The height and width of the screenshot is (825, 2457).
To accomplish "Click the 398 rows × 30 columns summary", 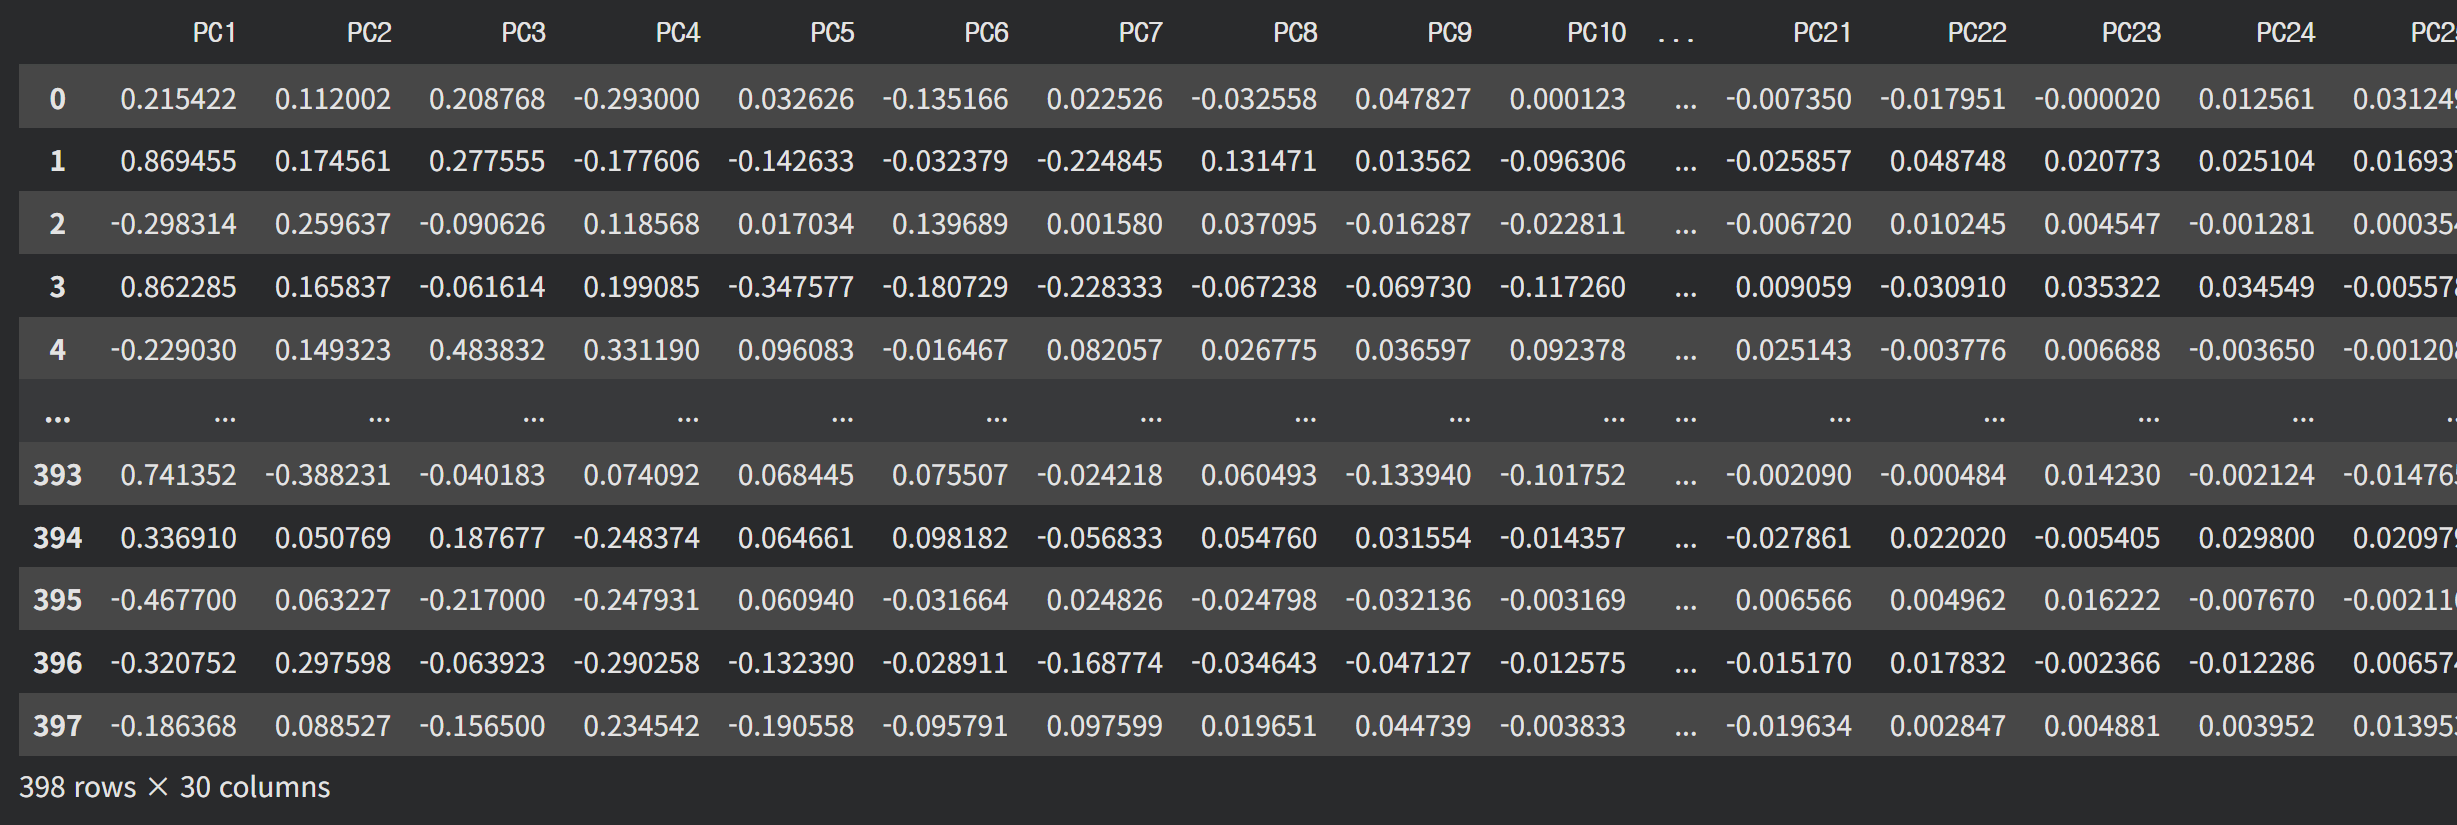I will coord(174,787).
